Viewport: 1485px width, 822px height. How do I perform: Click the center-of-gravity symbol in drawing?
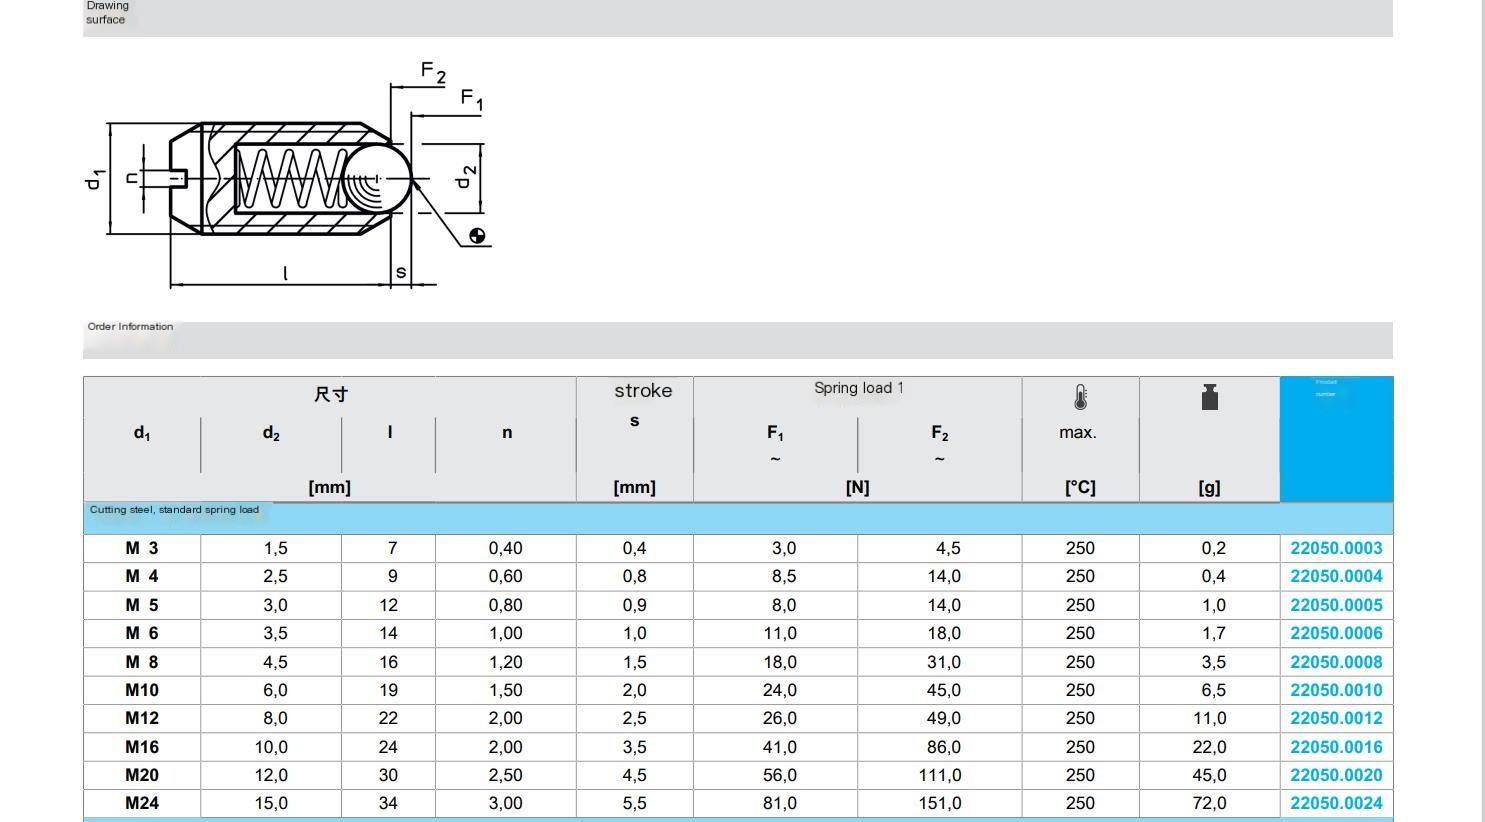(477, 236)
